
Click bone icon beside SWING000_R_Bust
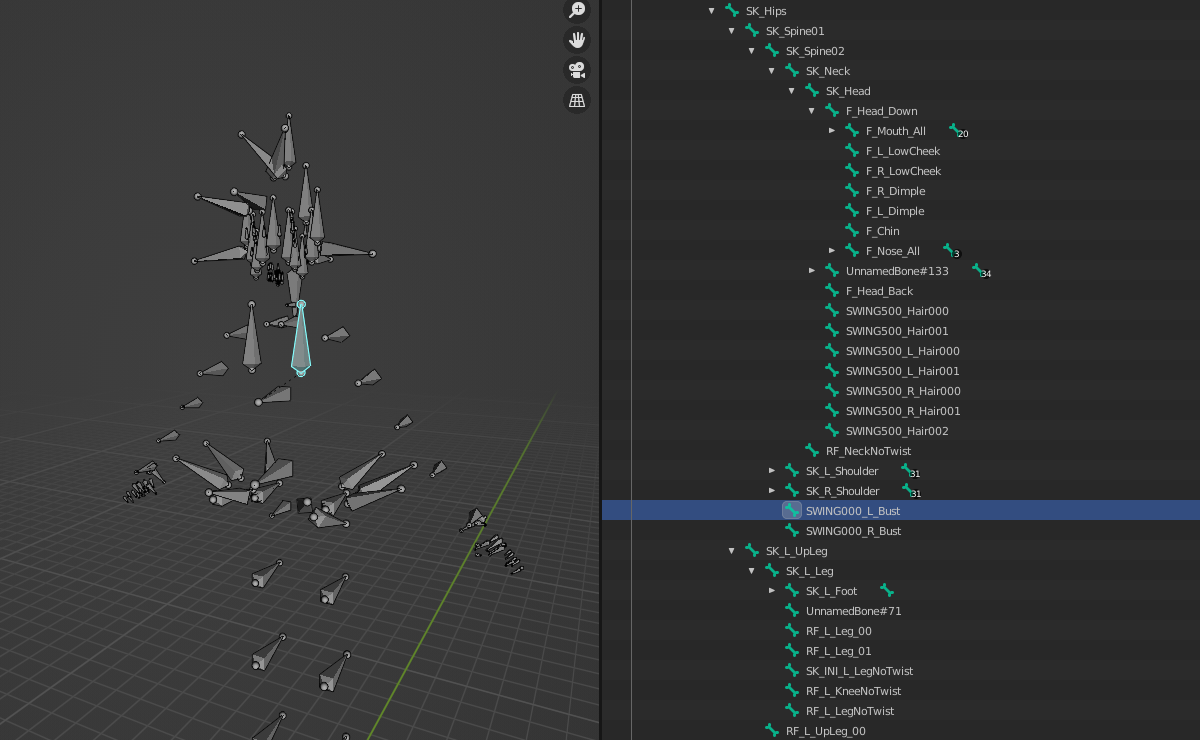tap(792, 530)
